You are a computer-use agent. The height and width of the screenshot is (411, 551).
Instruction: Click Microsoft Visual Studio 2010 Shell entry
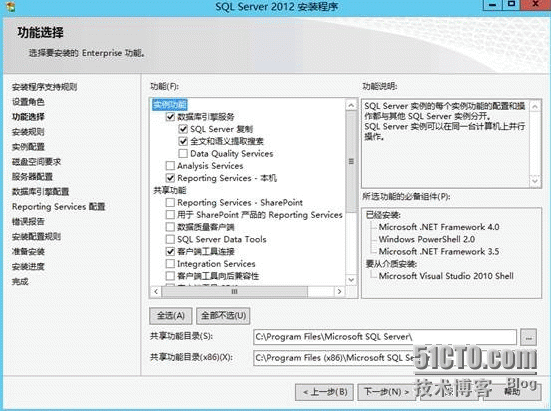coord(446,276)
